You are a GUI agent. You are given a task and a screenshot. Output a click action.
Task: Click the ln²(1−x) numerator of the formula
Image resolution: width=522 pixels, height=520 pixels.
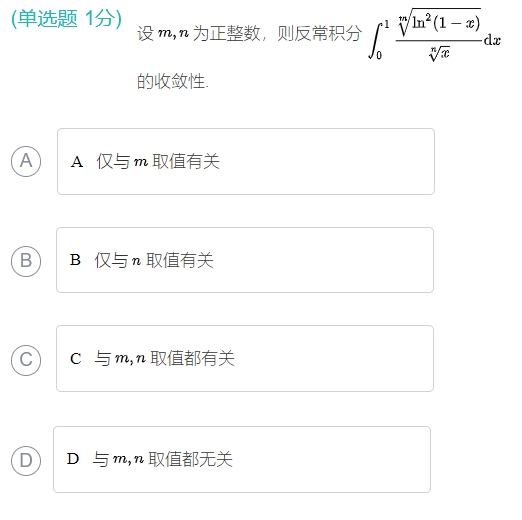click(x=439, y=22)
